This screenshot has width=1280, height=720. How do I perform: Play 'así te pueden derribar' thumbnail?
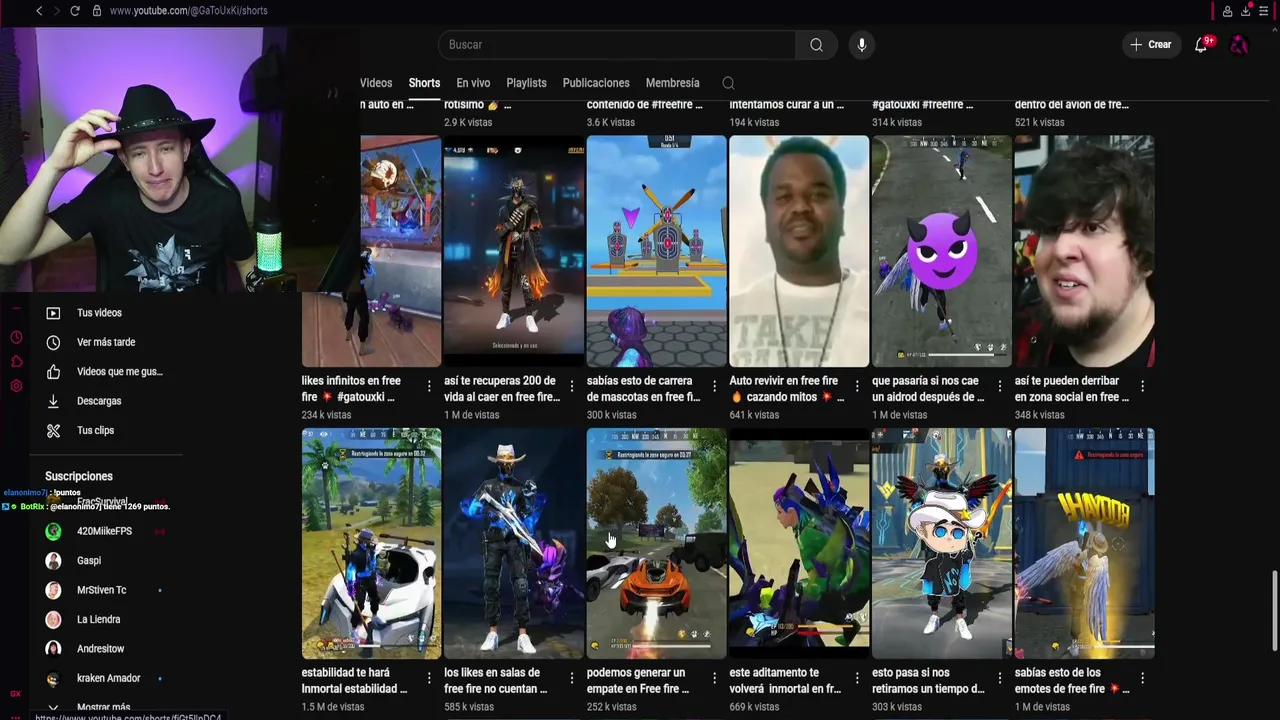coord(1084,252)
